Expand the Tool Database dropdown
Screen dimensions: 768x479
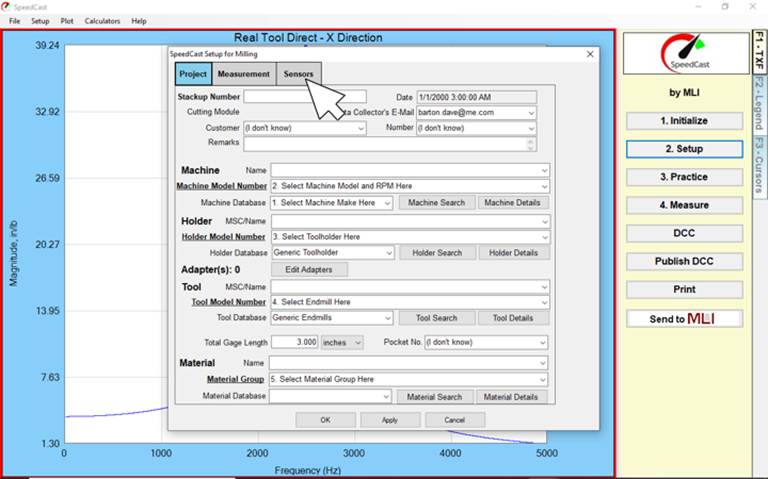(x=387, y=318)
